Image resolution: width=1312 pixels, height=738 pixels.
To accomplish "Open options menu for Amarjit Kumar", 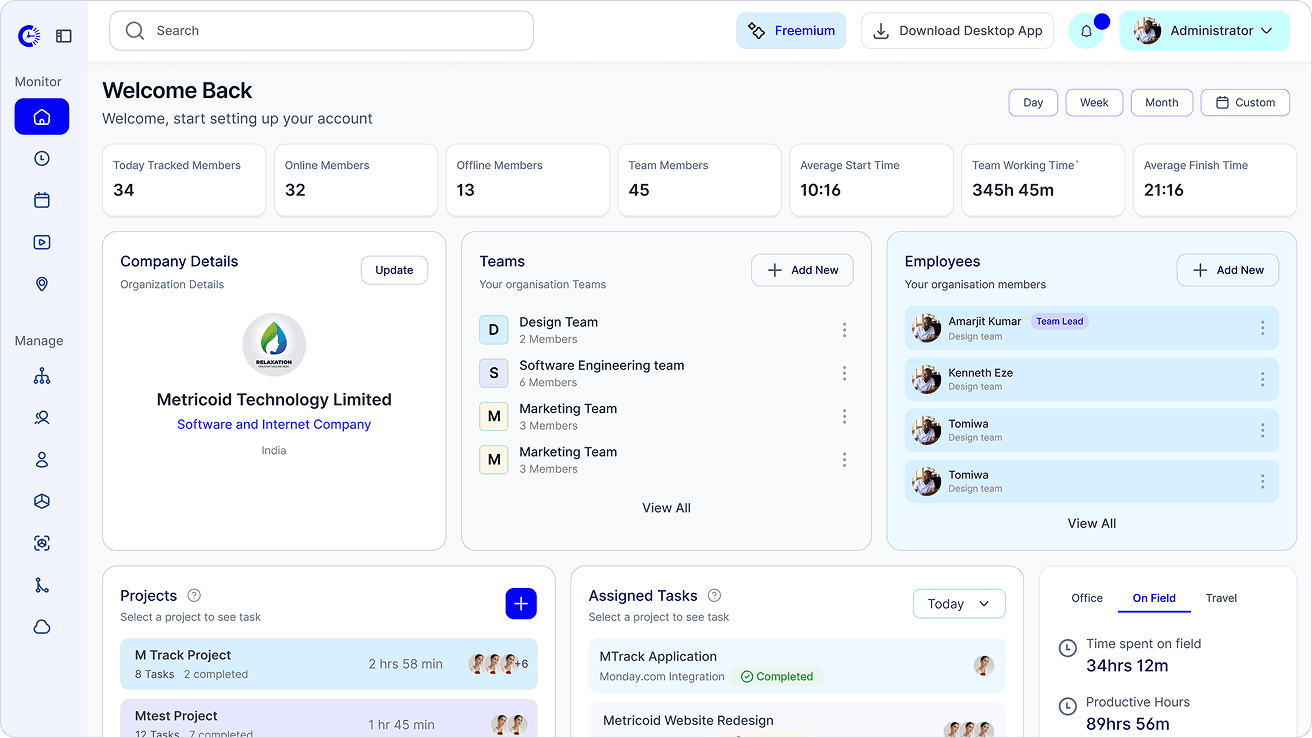I will click(1263, 328).
